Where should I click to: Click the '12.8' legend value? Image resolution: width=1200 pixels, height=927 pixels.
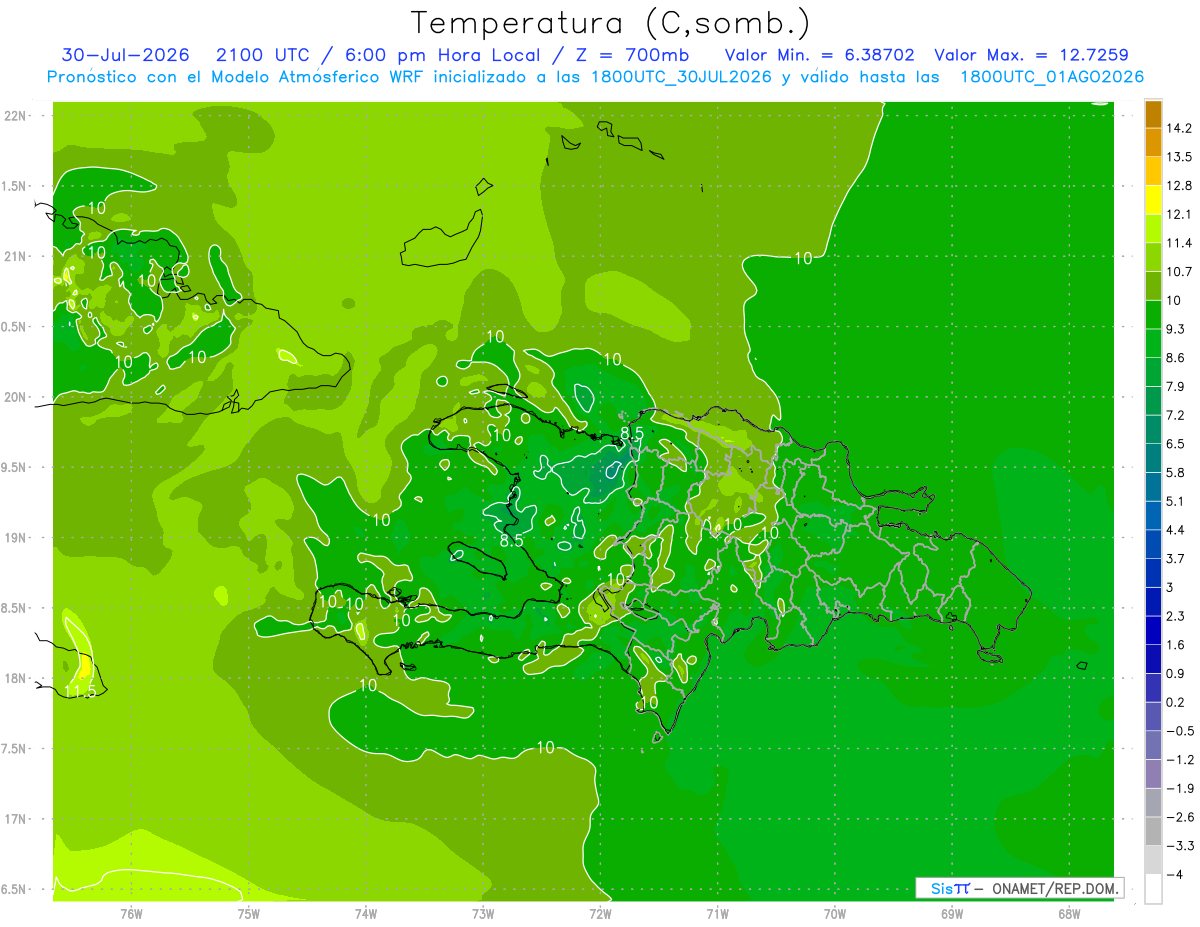tap(1178, 186)
